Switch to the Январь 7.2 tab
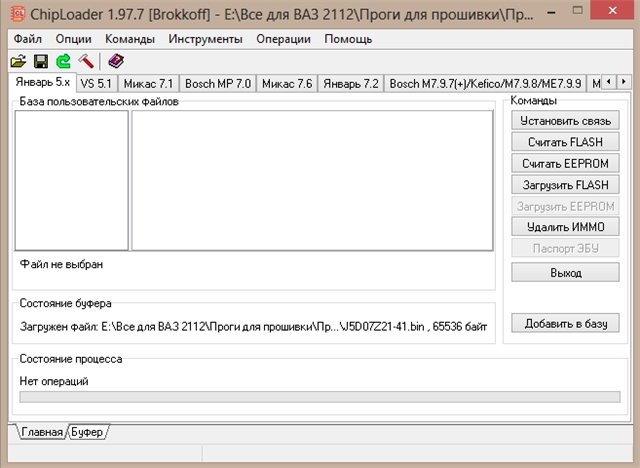 (351, 84)
